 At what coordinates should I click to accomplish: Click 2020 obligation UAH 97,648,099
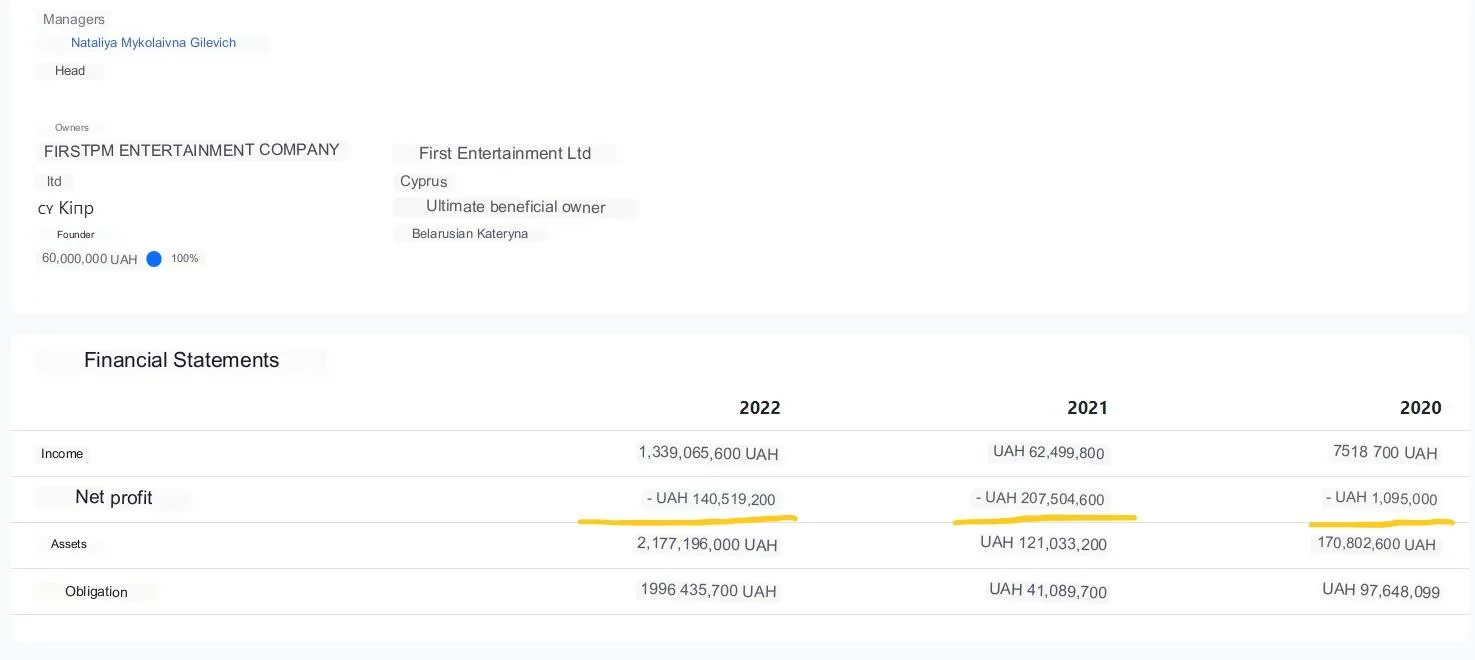(1381, 591)
